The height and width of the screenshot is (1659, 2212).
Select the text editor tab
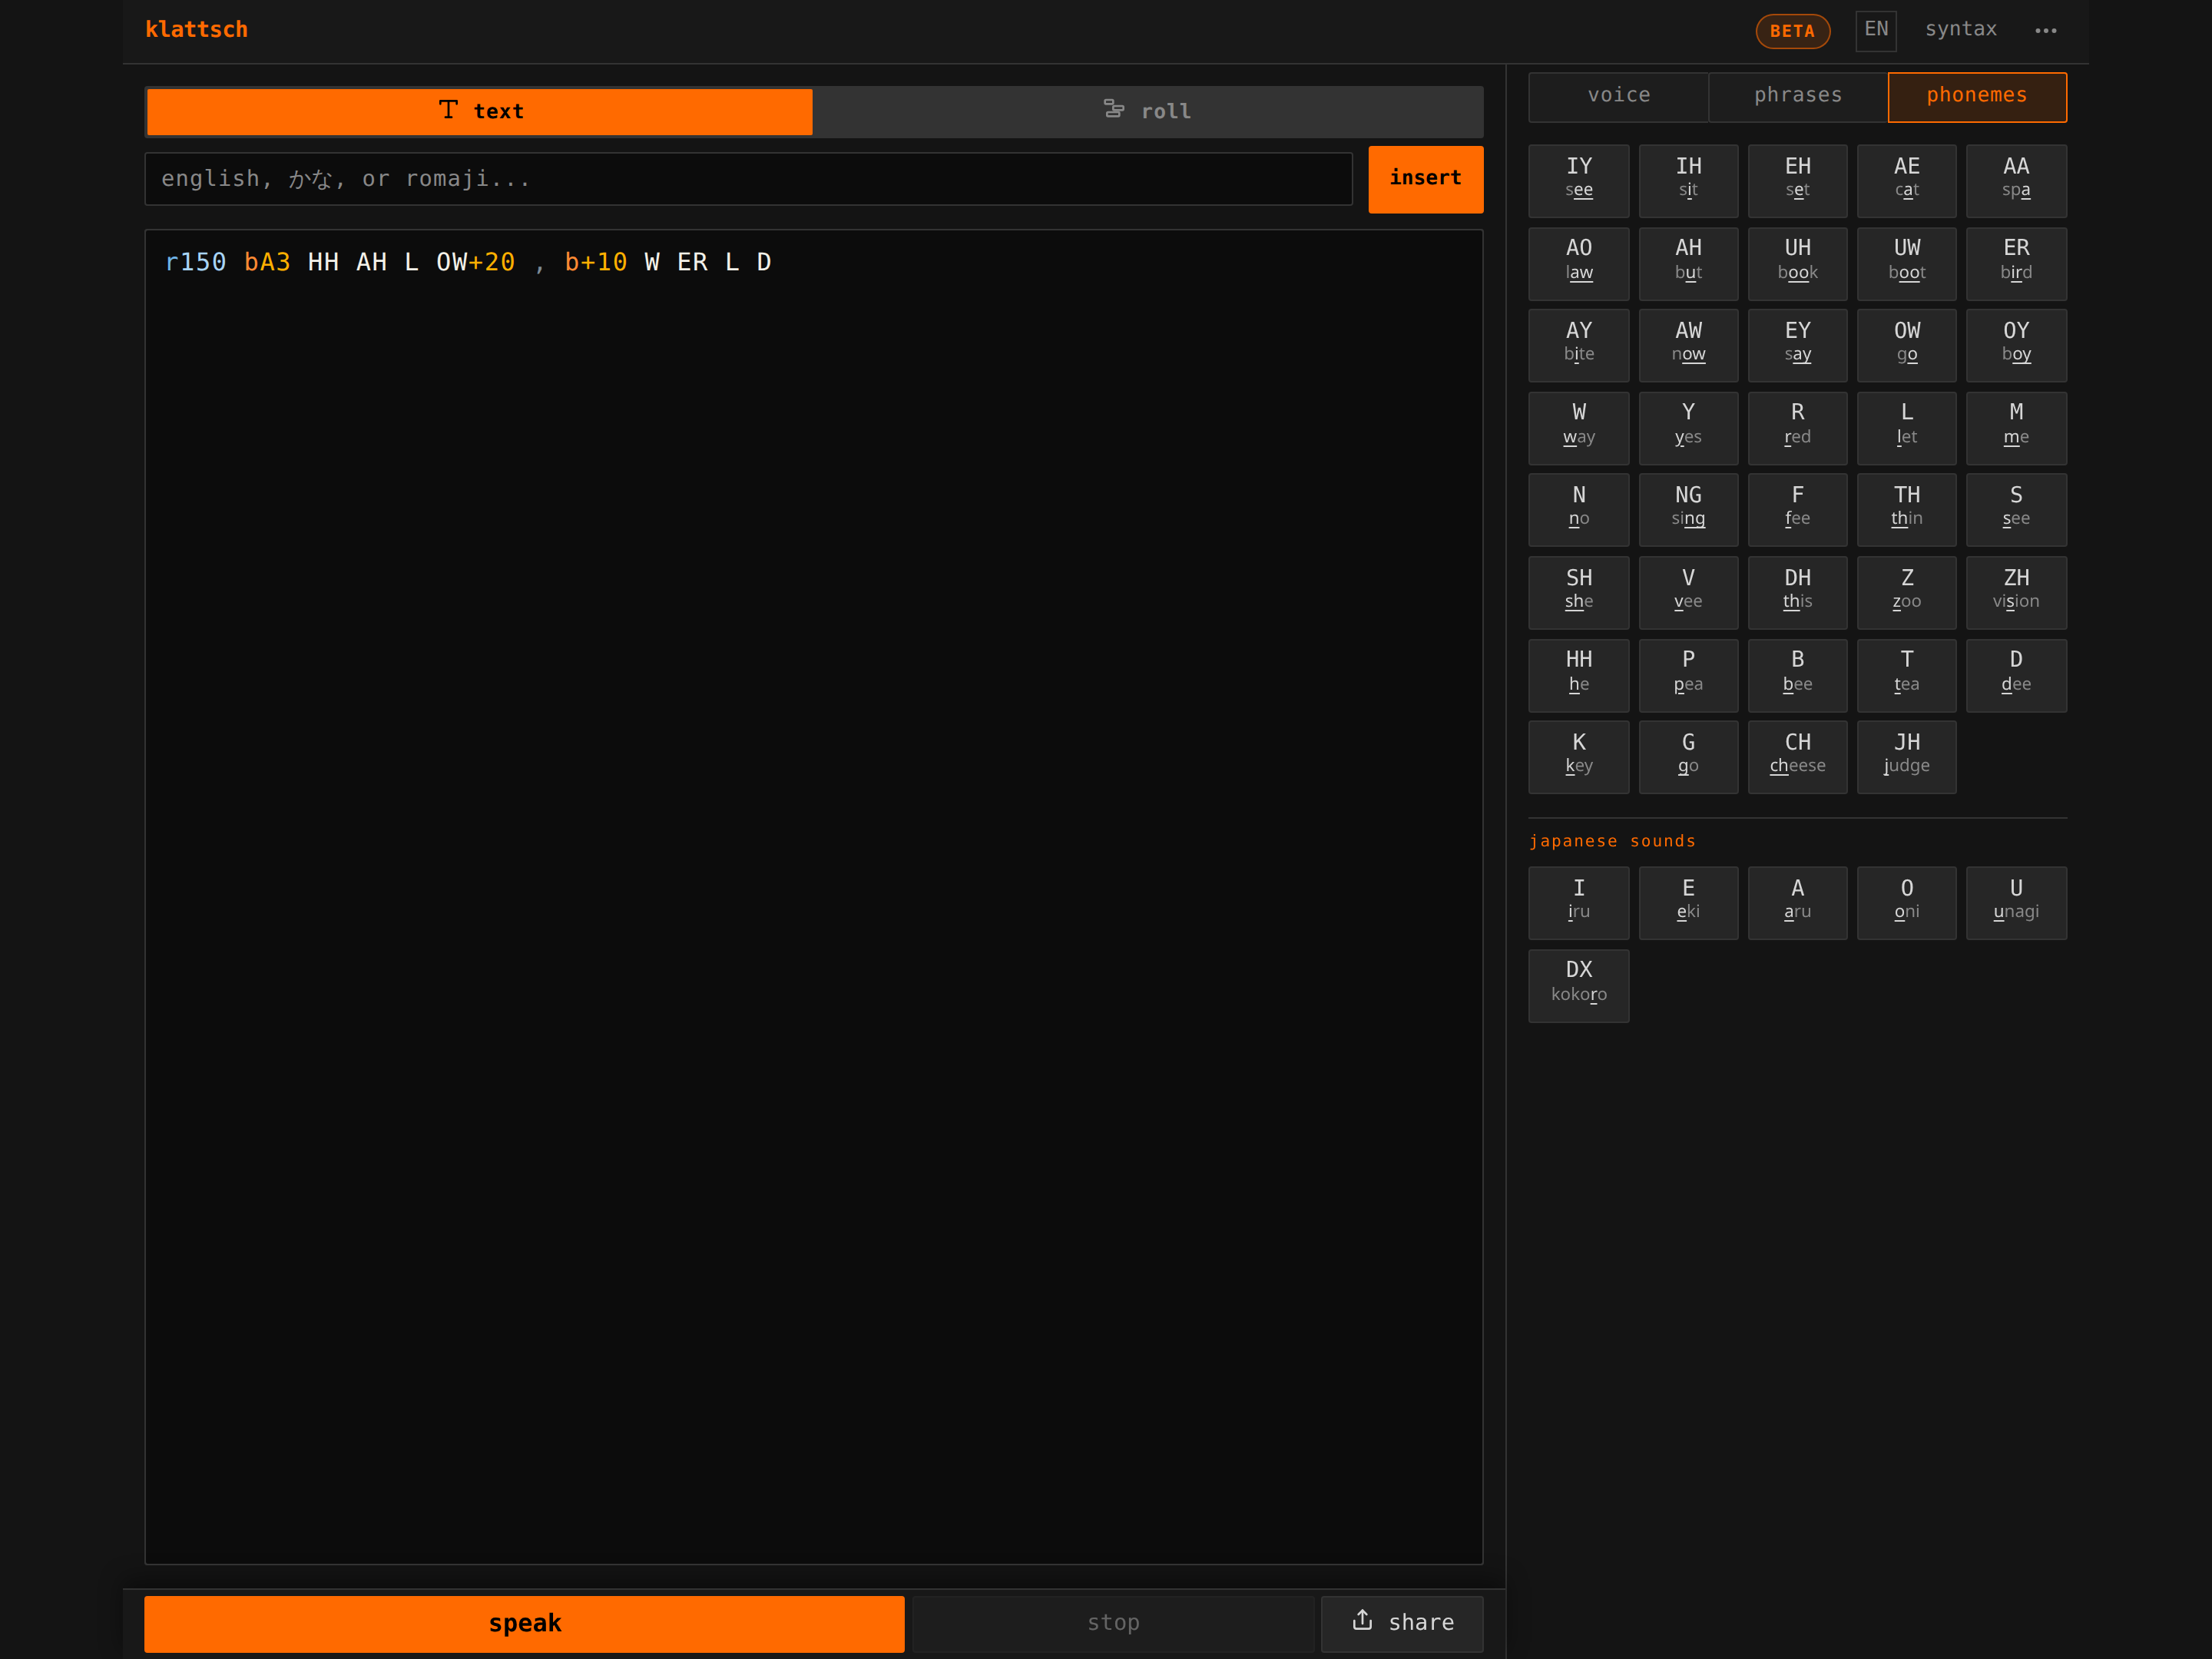coord(480,111)
